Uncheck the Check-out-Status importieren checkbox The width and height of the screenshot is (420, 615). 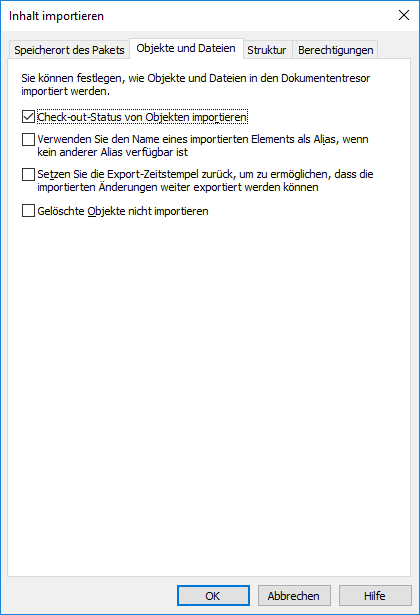[28, 117]
